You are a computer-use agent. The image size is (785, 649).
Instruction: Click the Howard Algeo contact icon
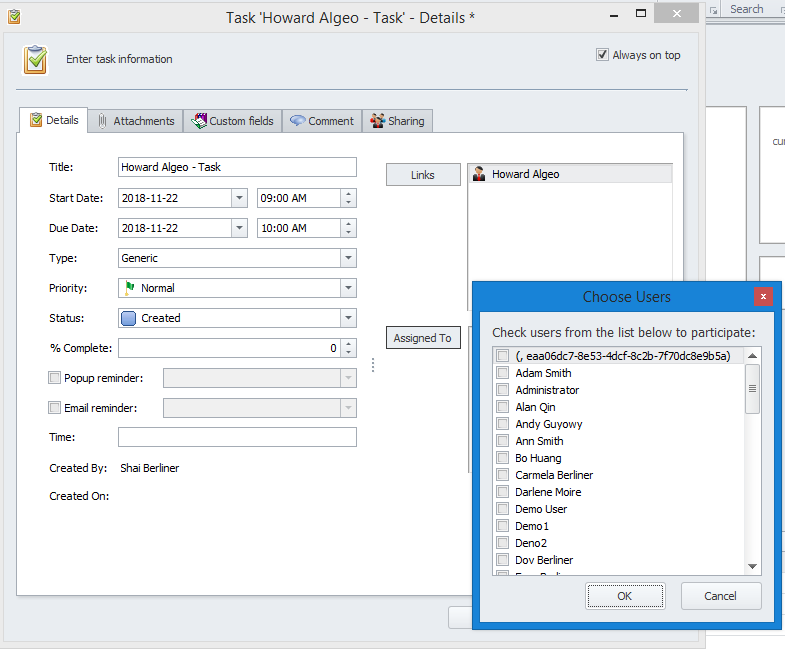[x=479, y=174]
